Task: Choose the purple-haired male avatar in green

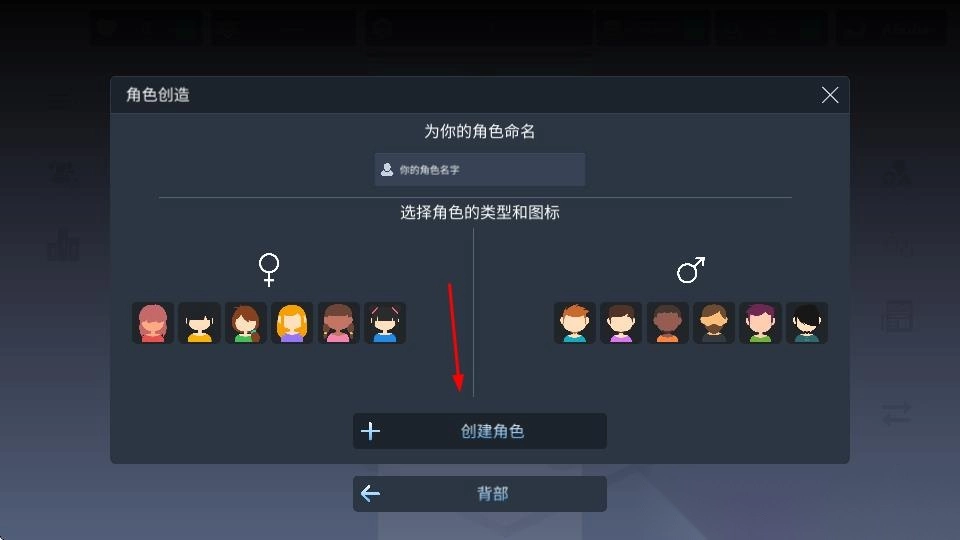Action: pos(760,323)
